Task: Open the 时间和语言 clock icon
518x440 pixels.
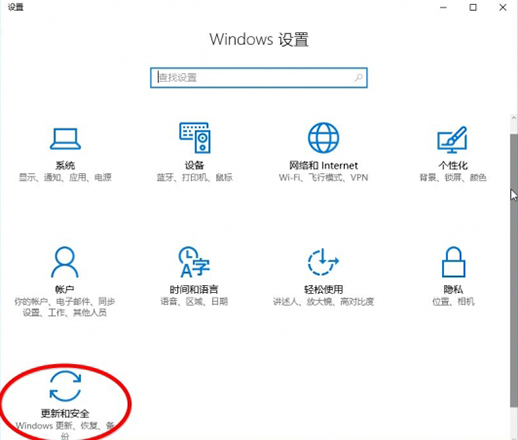Action: pyautogui.click(x=194, y=262)
